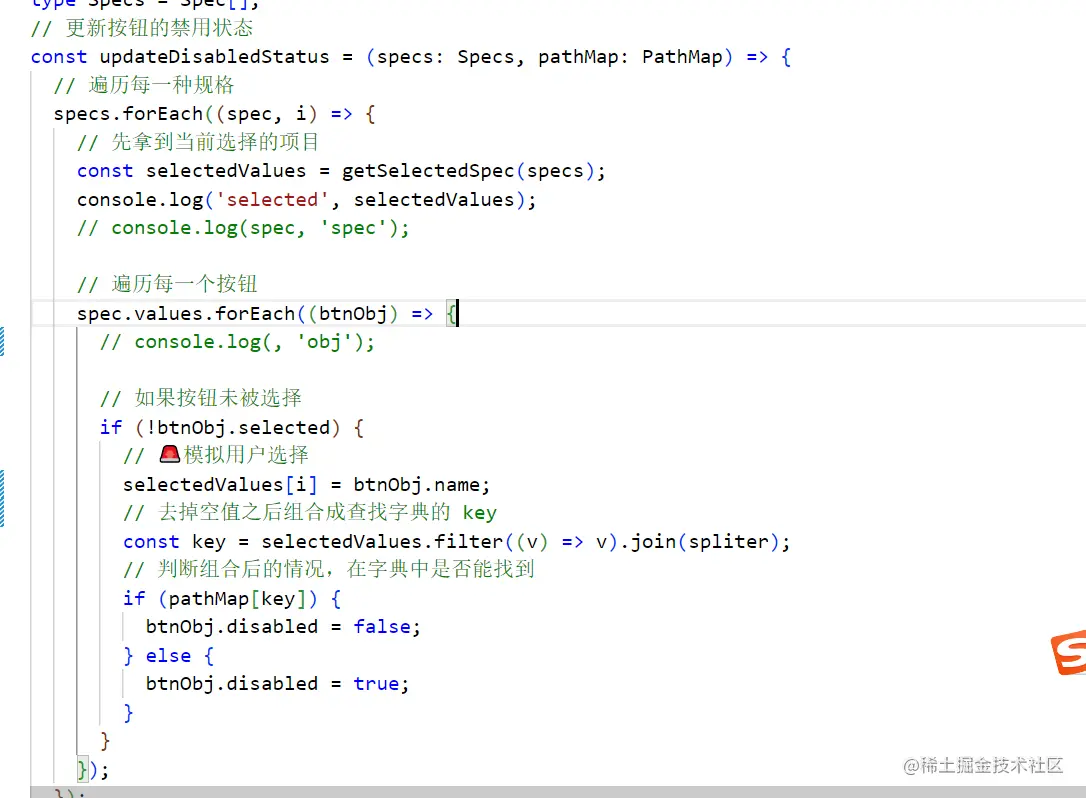Screen dimensions: 1086x798
Task: Click 'PathMap' type annotation
Action: tap(682, 57)
